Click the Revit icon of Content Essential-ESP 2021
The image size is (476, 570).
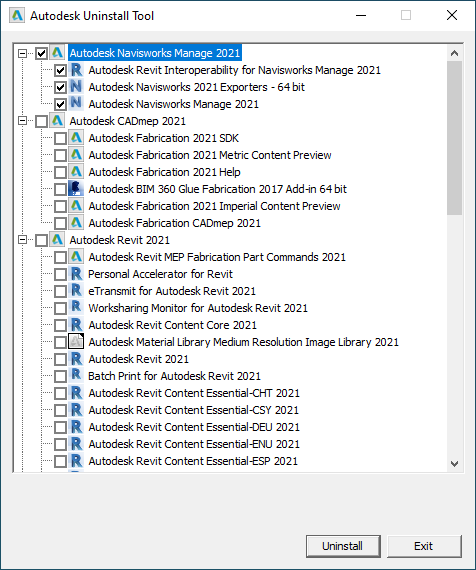pos(76,461)
